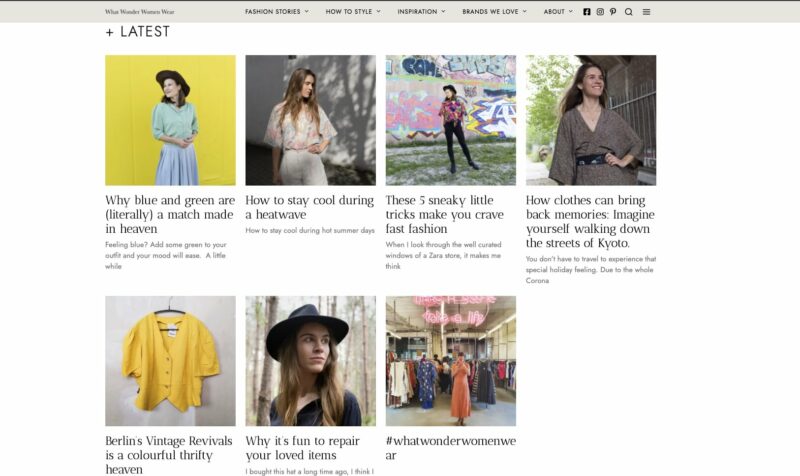Open the 5 sneaky little tricks article title
800x476 pixels.
coord(444,214)
